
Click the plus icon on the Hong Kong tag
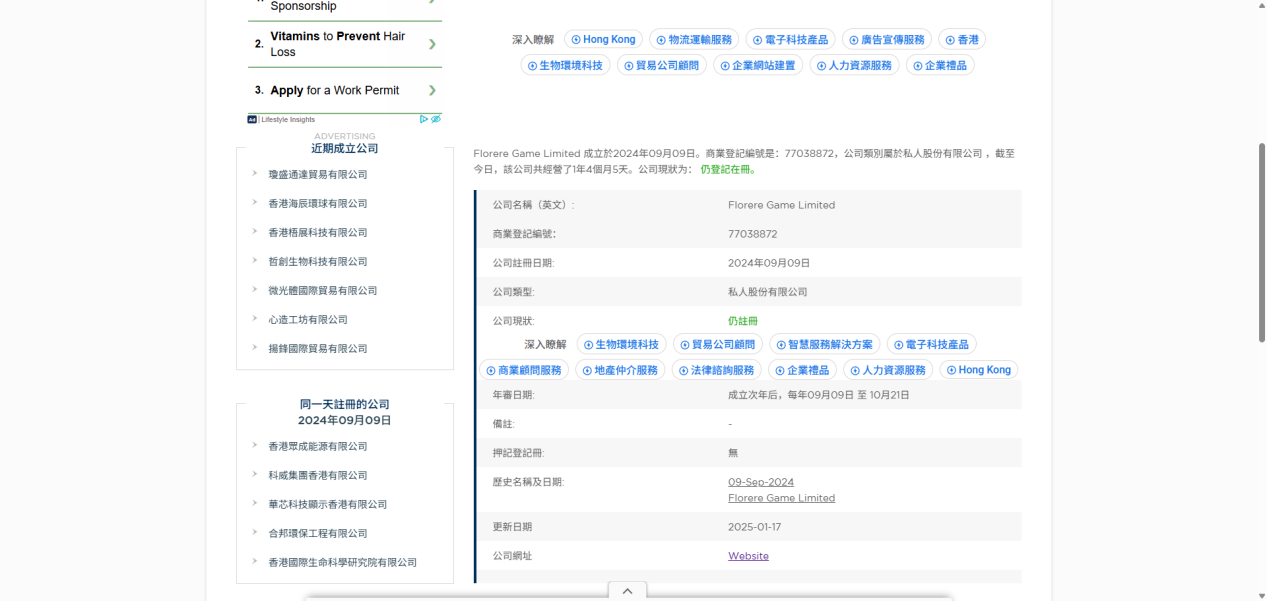pyautogui.click(x=575, y=39)
